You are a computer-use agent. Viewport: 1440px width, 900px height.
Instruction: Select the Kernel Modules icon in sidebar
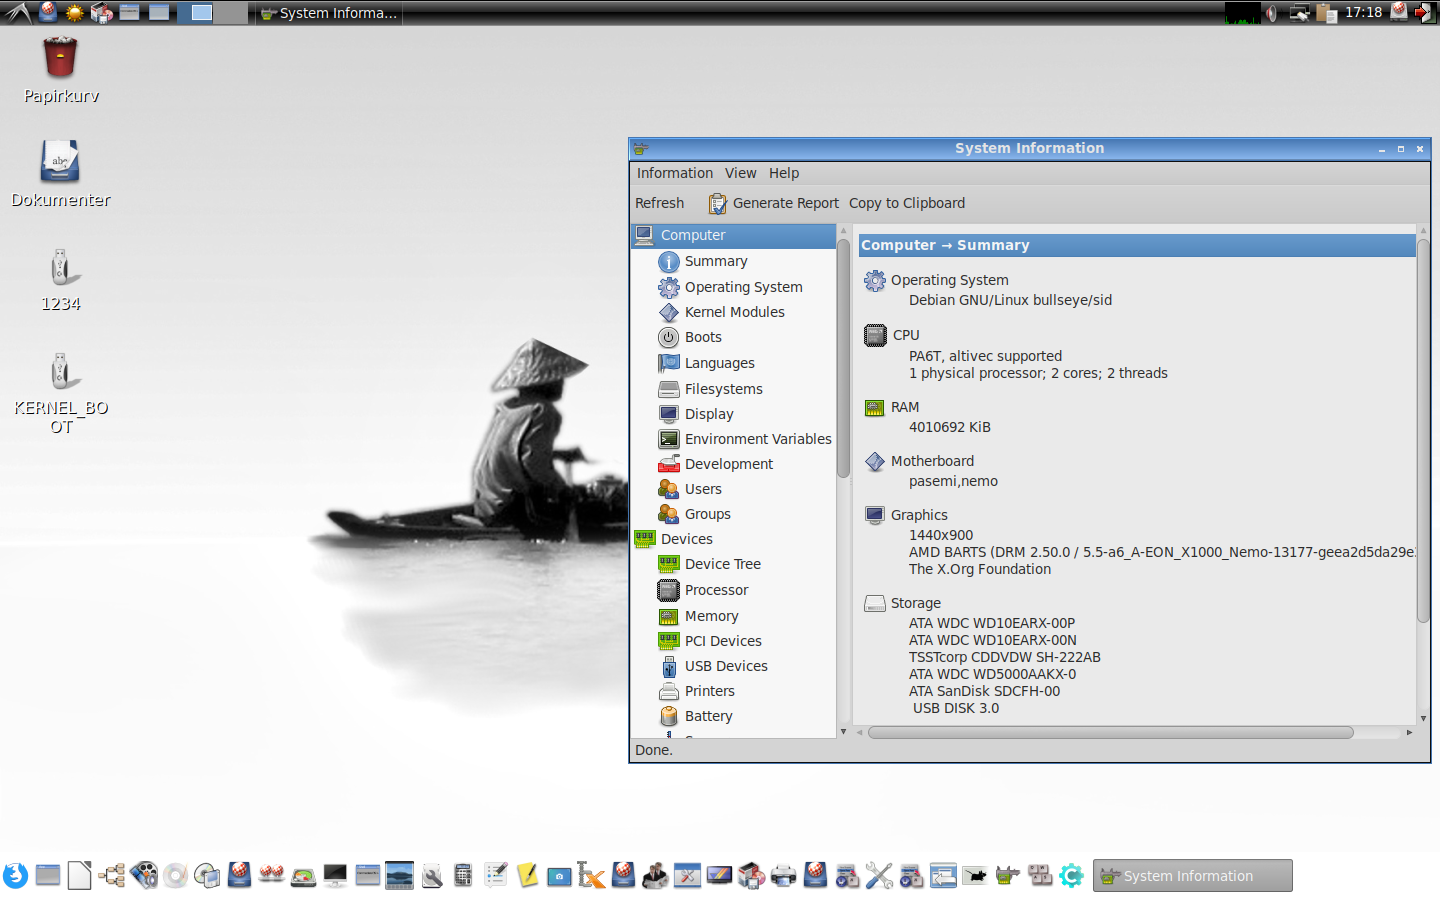tap(669, 313)
